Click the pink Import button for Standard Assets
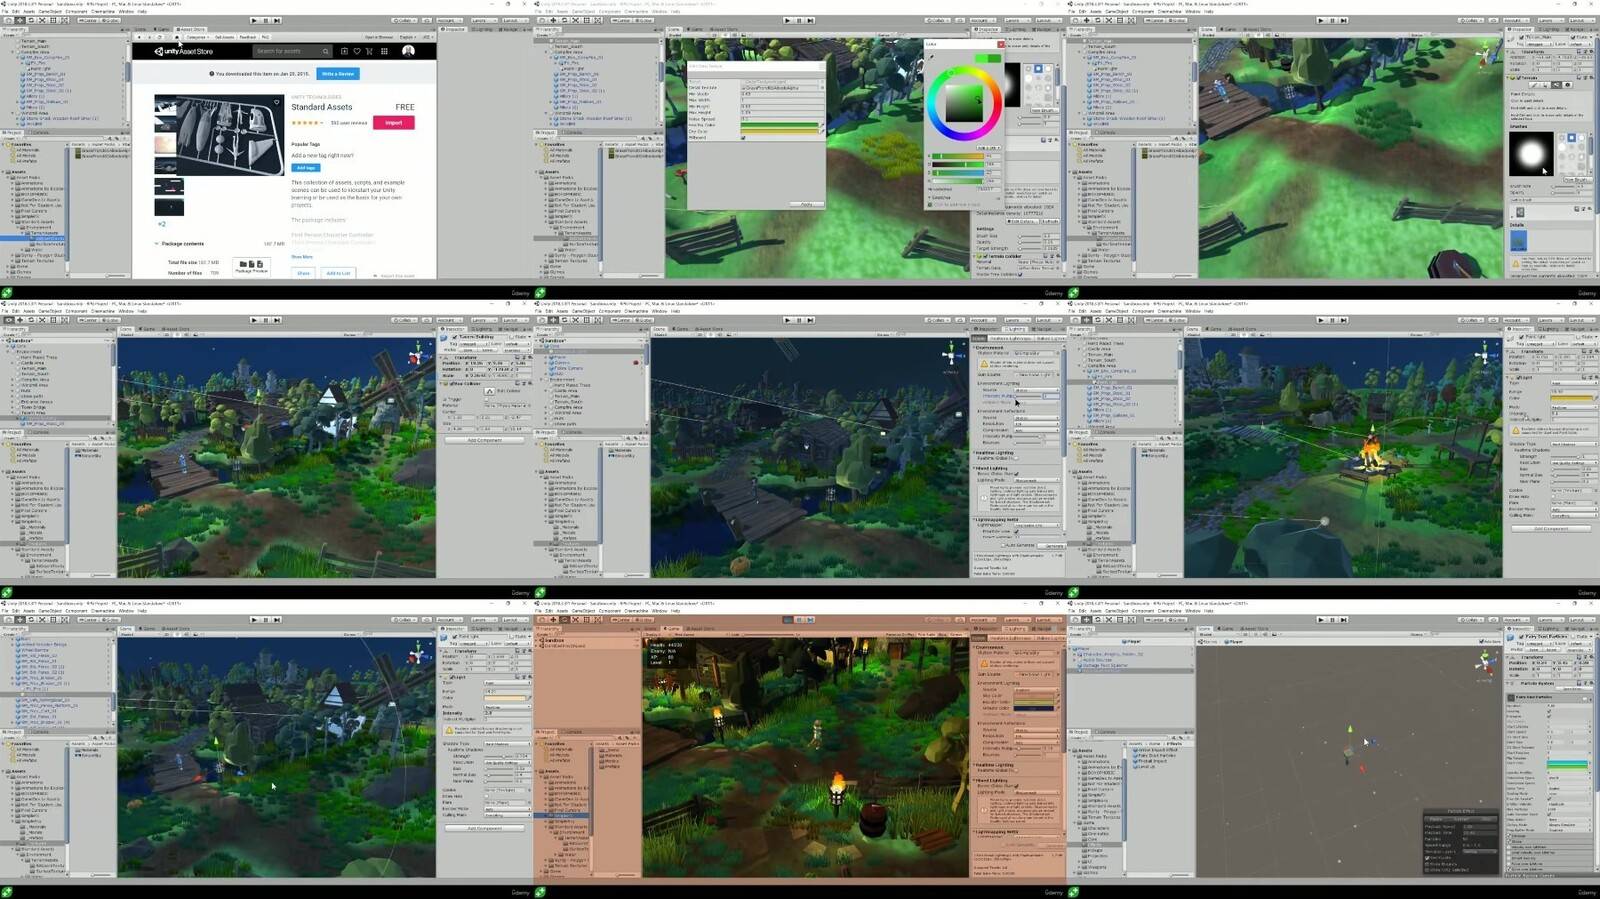The height and width of the screenshot is (899, 1600). (x=394, y=123)
